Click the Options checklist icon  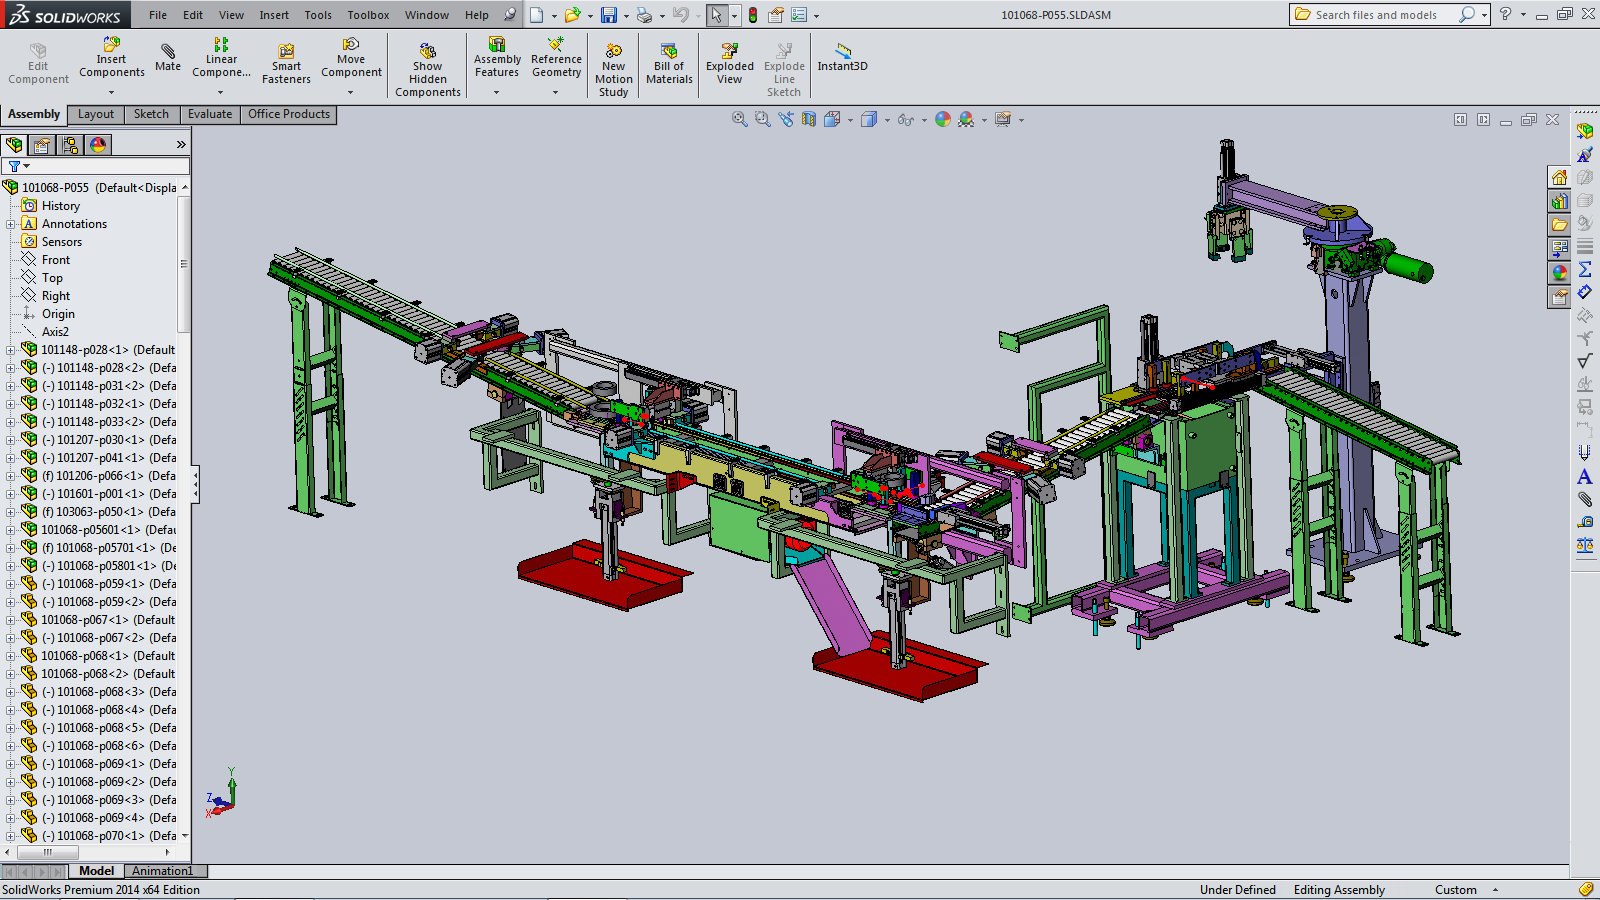[x=799, y=15]
